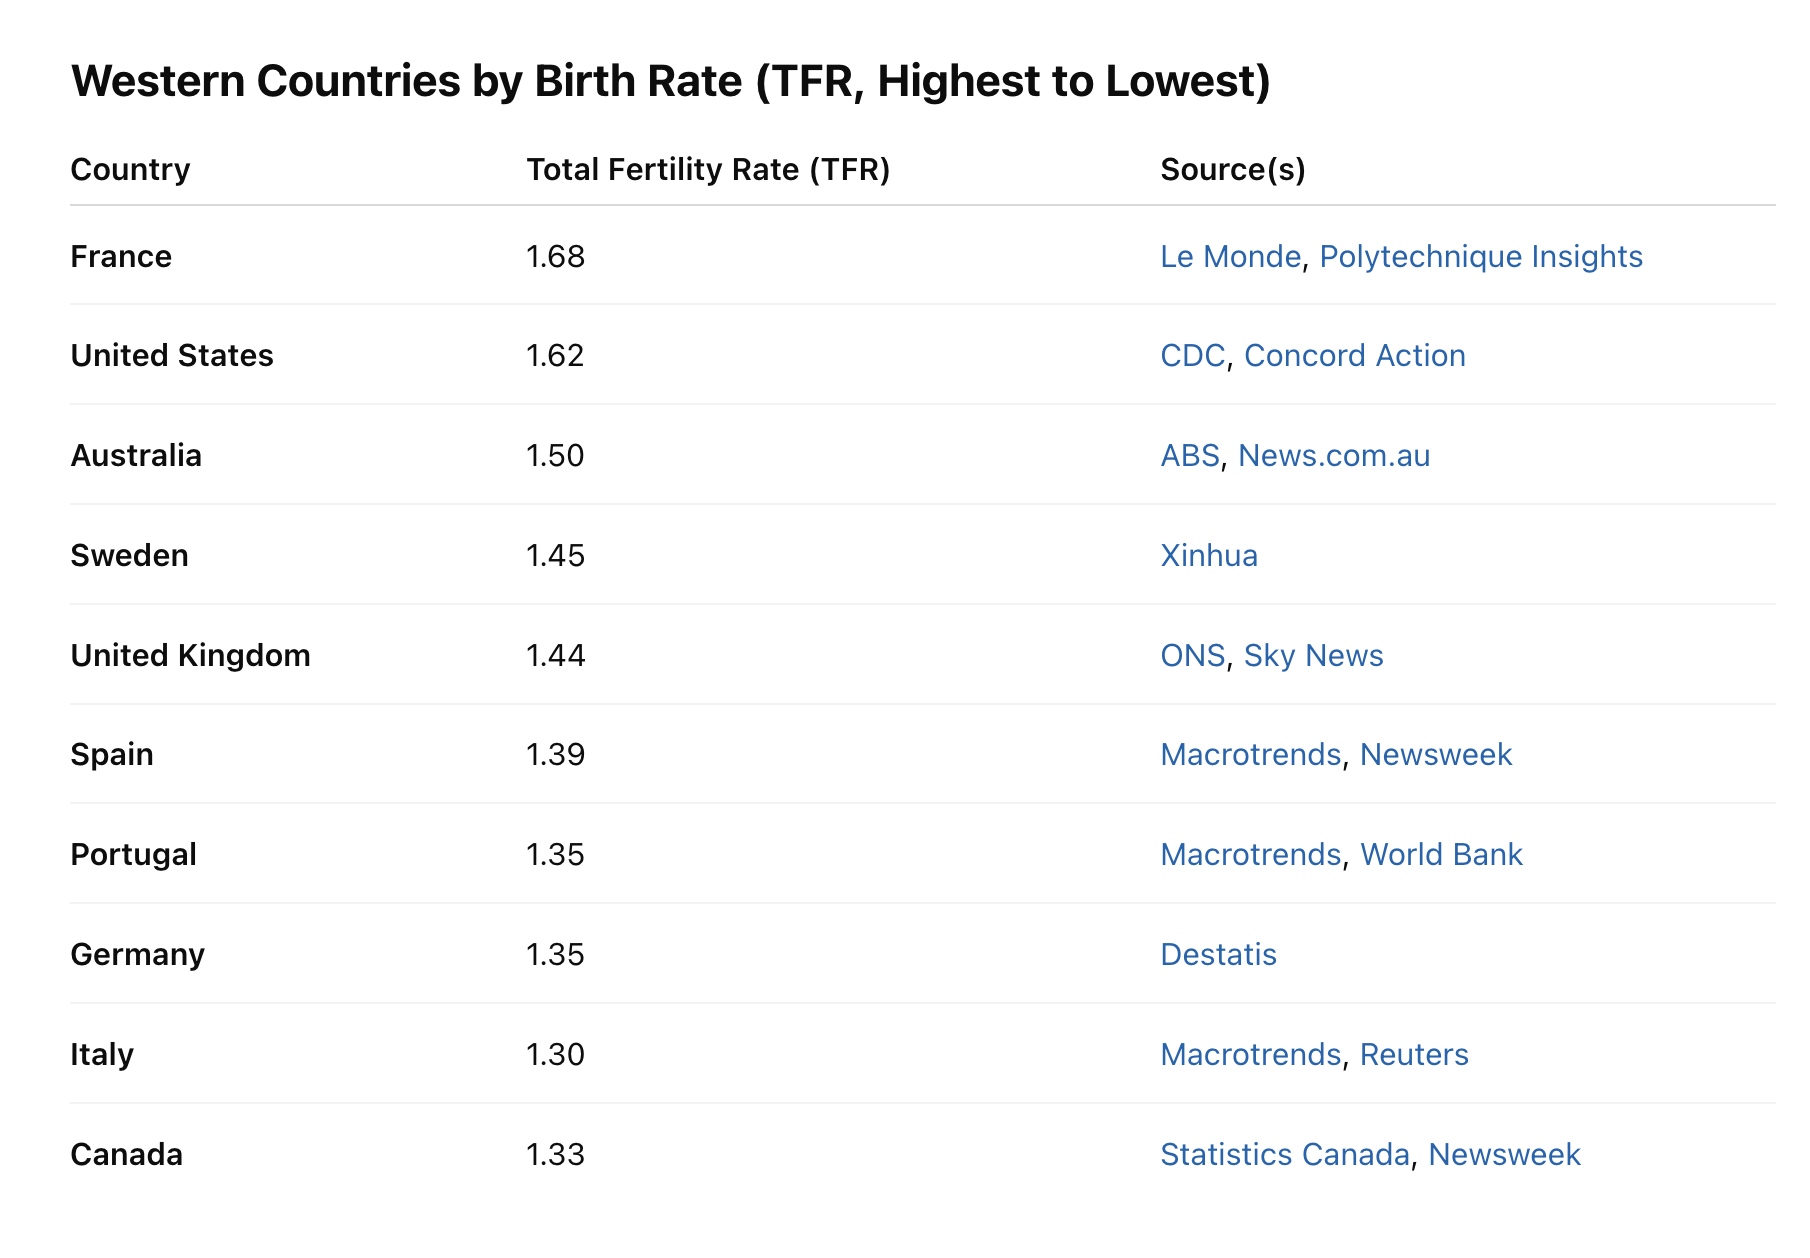Select the France country cell
This screenshot has width=1810, height=1258.
121,257
